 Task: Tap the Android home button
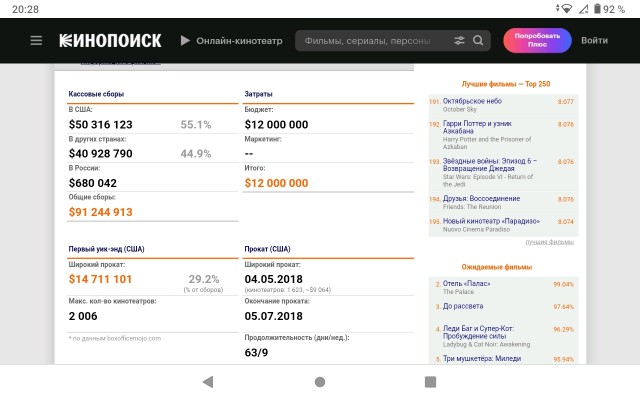point(320,382)
